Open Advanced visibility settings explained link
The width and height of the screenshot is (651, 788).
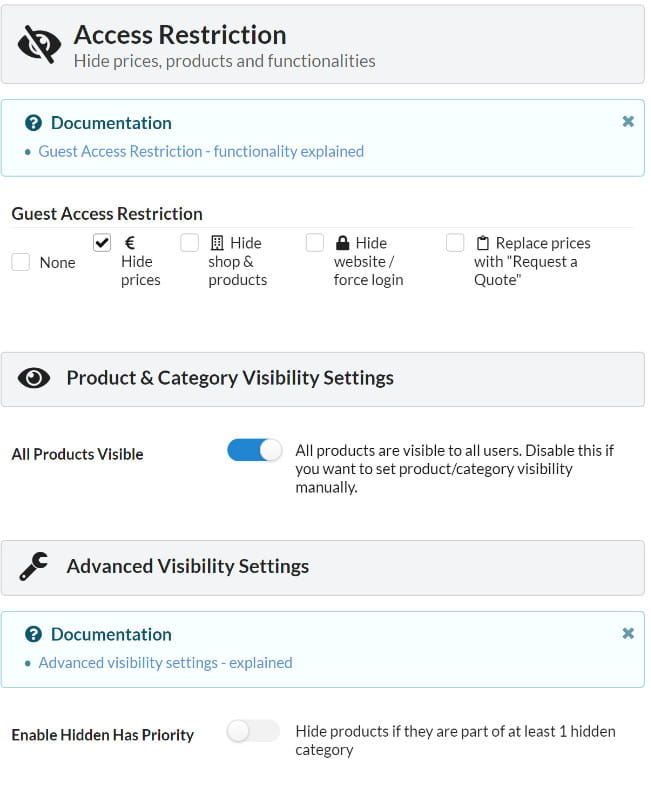165,663
